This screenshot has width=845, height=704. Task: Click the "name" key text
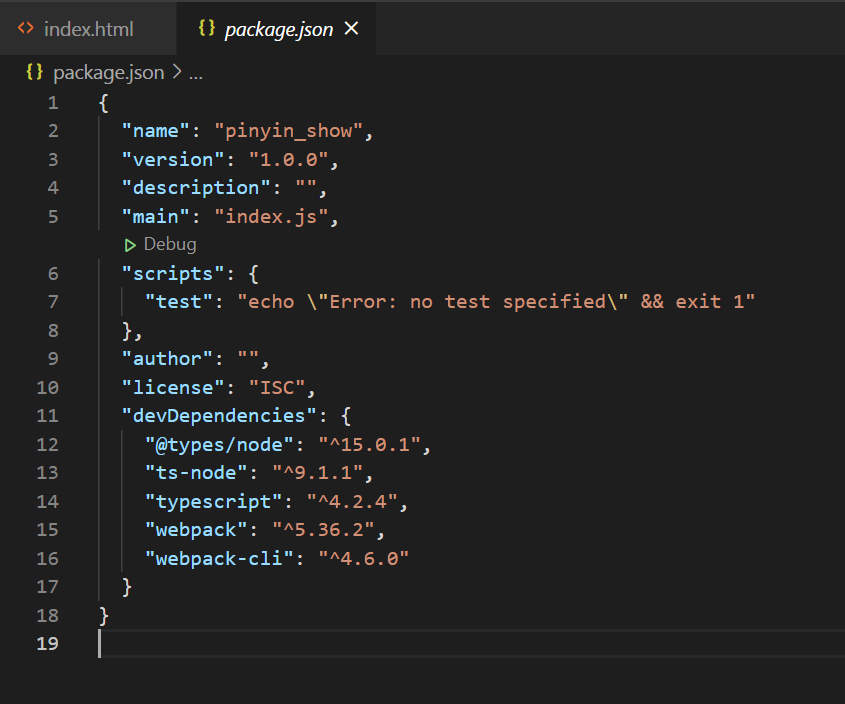156,131
